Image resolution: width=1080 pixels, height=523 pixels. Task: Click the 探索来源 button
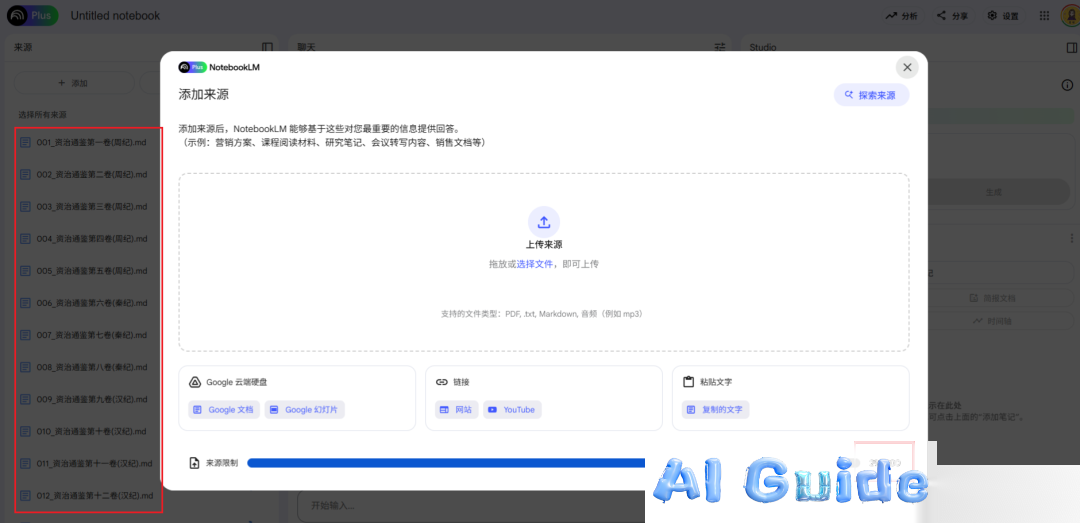coord(871,95)
